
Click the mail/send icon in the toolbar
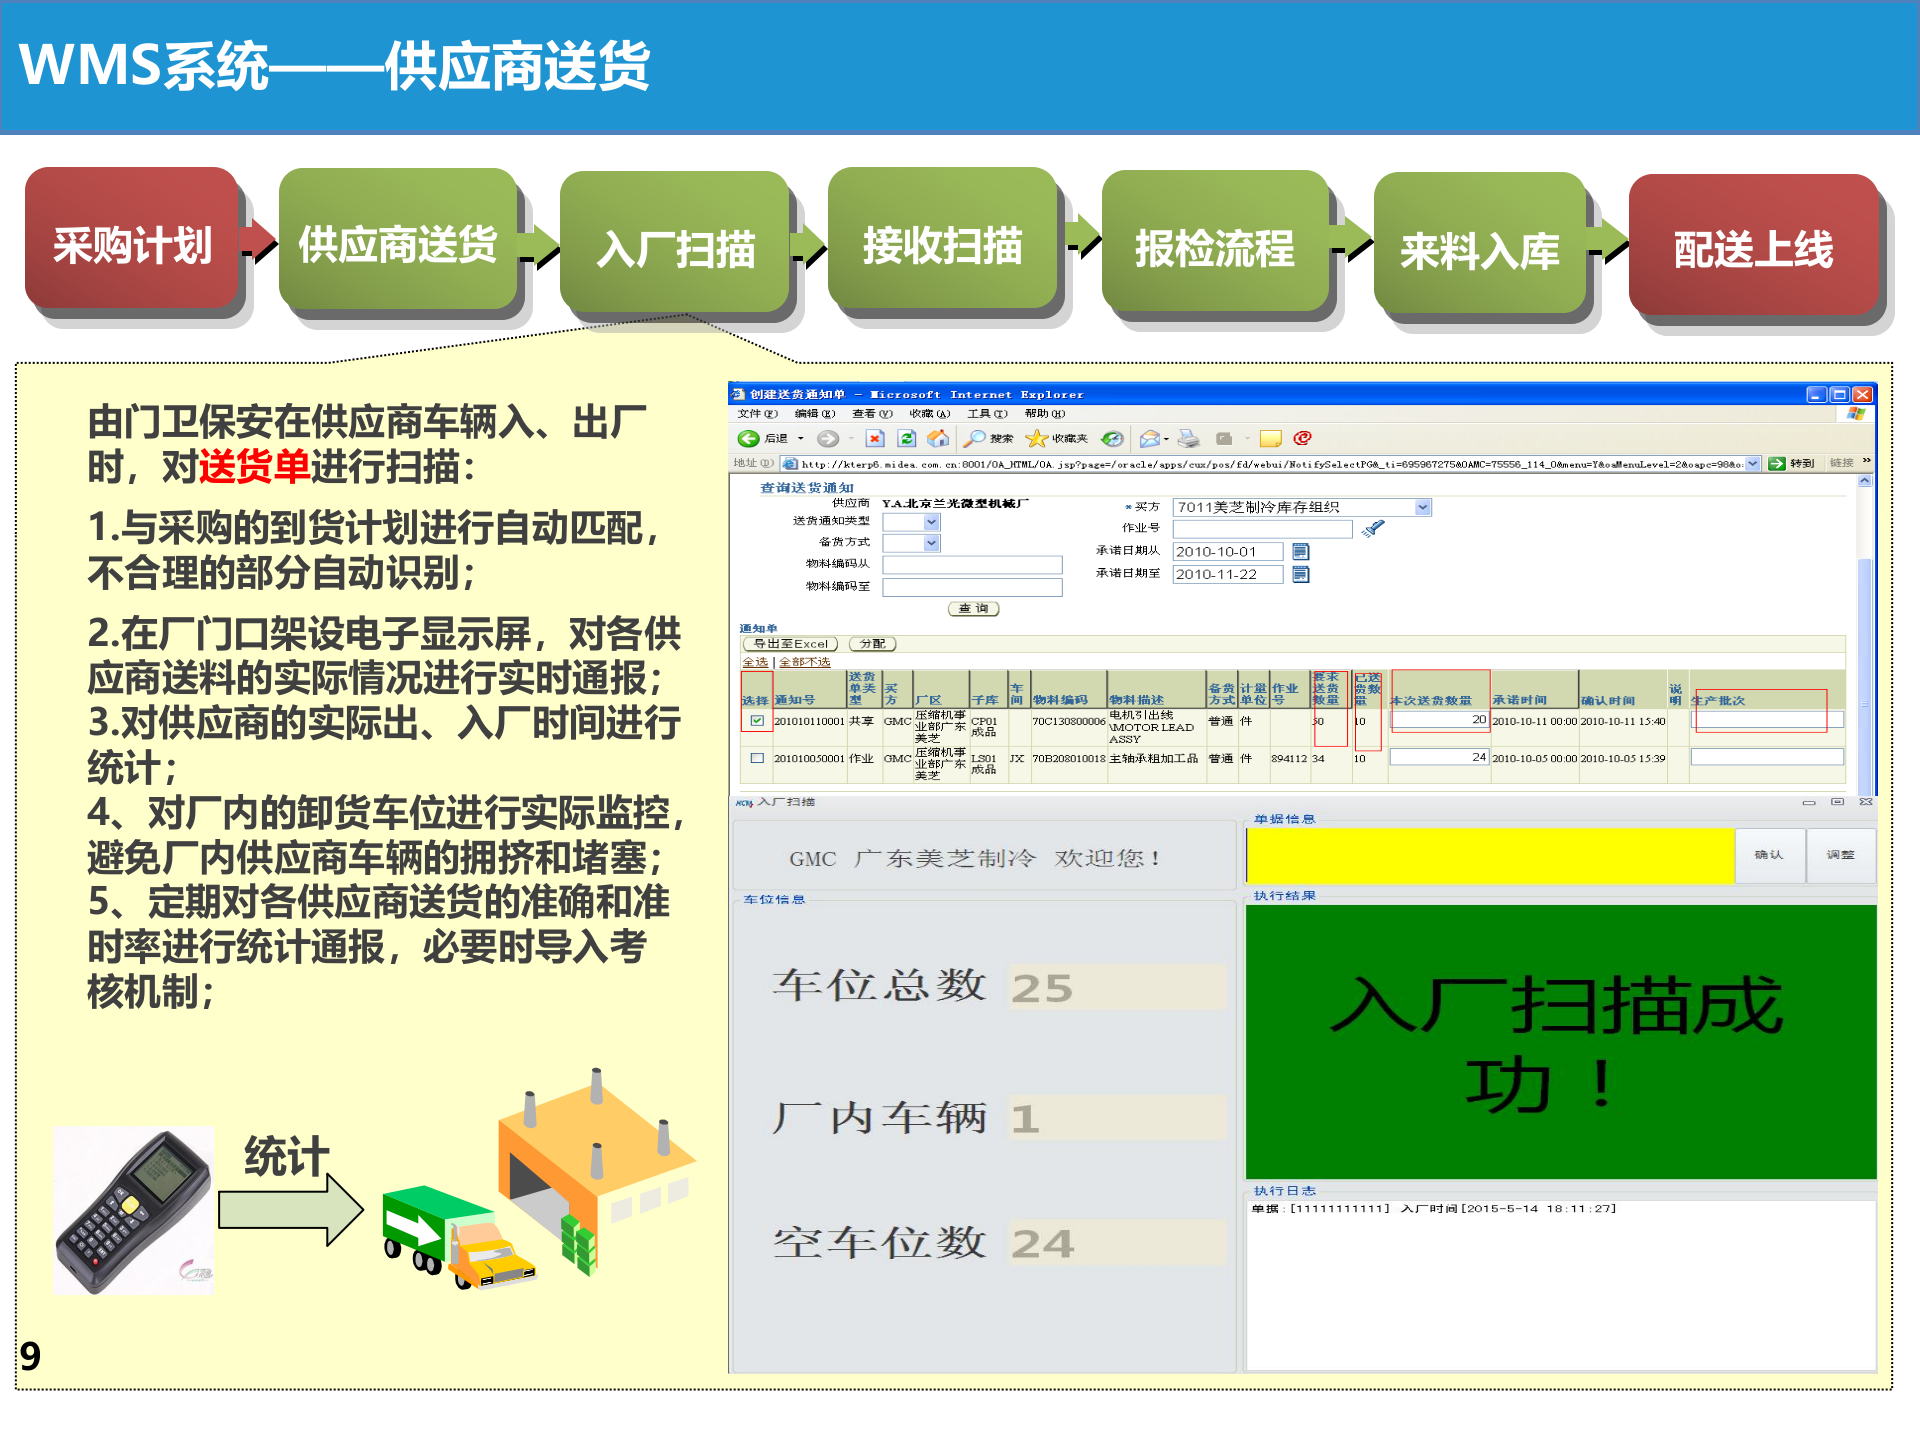click(x=1149, y=440)
